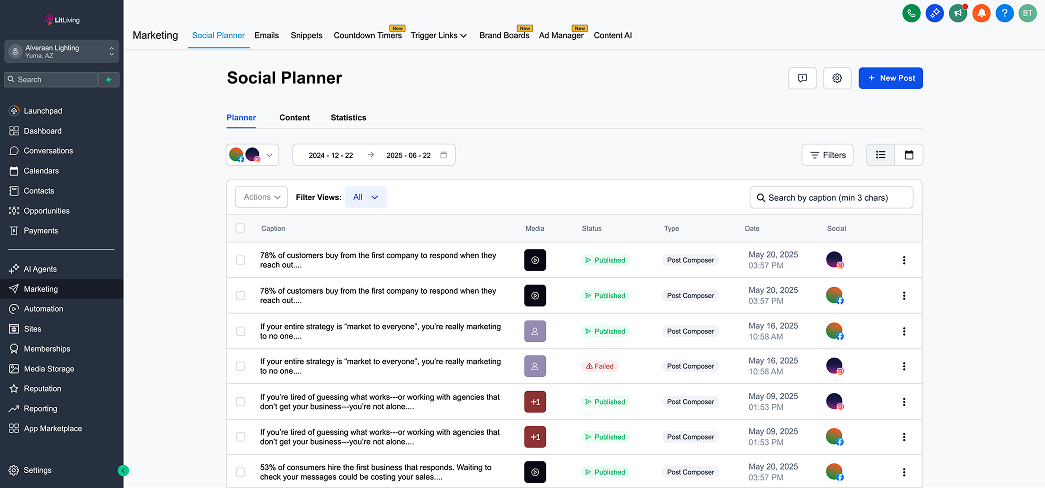1045x488 pixels.
Task: Open the orange notifications bell
Action: (x=981, y=13)
